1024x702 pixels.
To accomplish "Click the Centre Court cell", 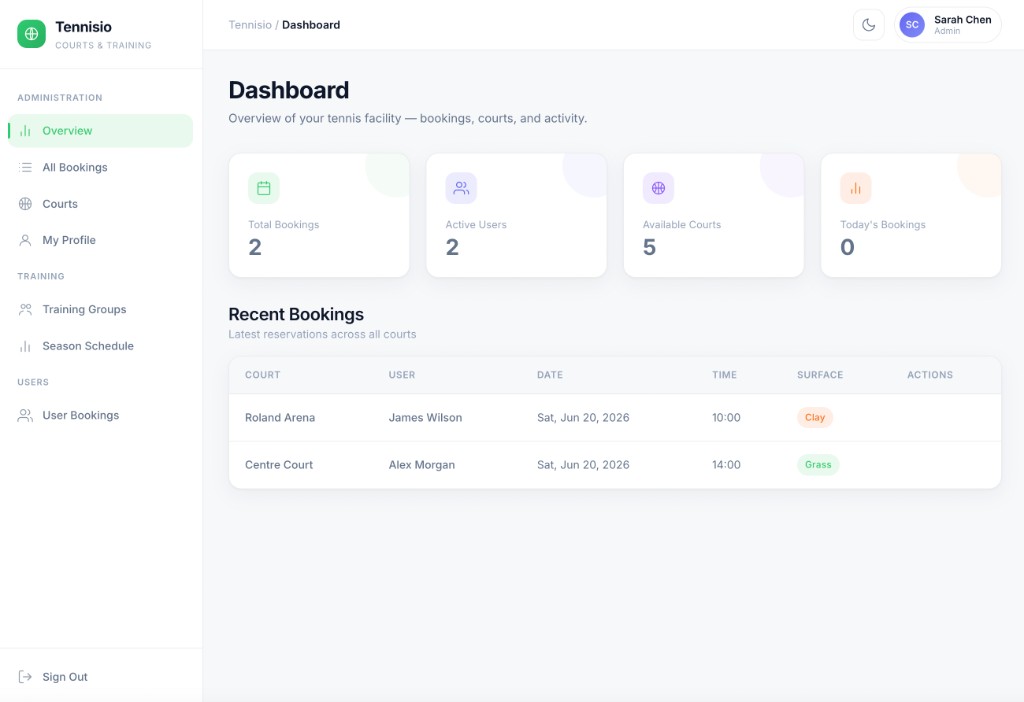I will (279, 465).
